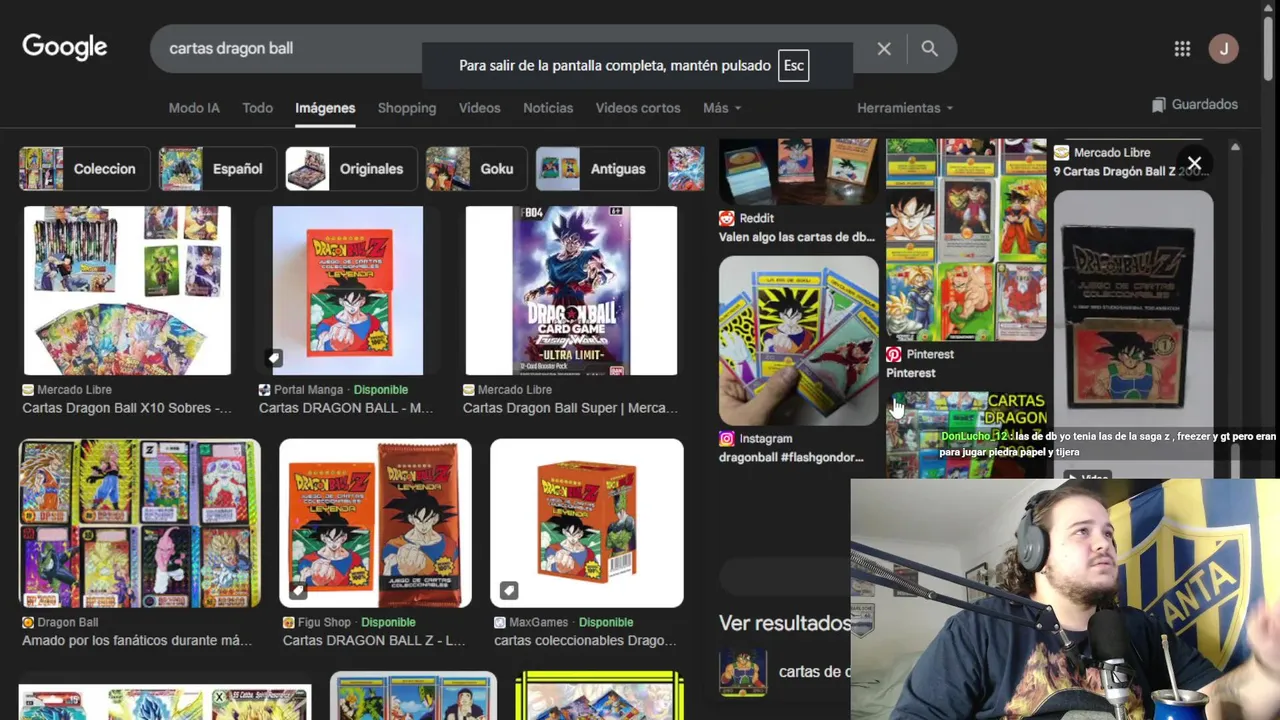Click the preview panel scrollbar up arrow
This screenshot has height=720, width=1280.
(x=1235, y=147)
